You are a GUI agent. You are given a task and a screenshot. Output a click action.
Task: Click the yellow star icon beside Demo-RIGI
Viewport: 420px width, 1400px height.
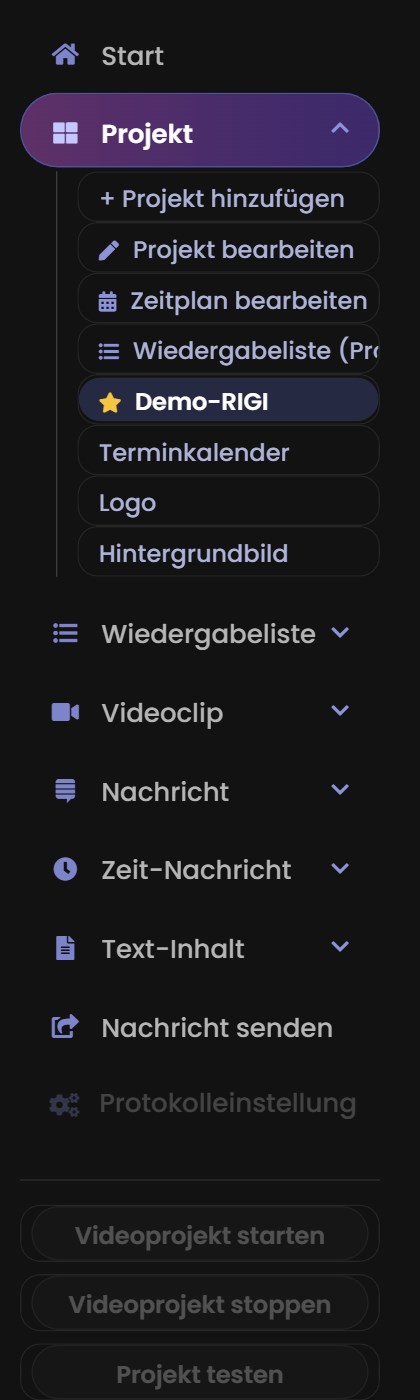(110, 402)
